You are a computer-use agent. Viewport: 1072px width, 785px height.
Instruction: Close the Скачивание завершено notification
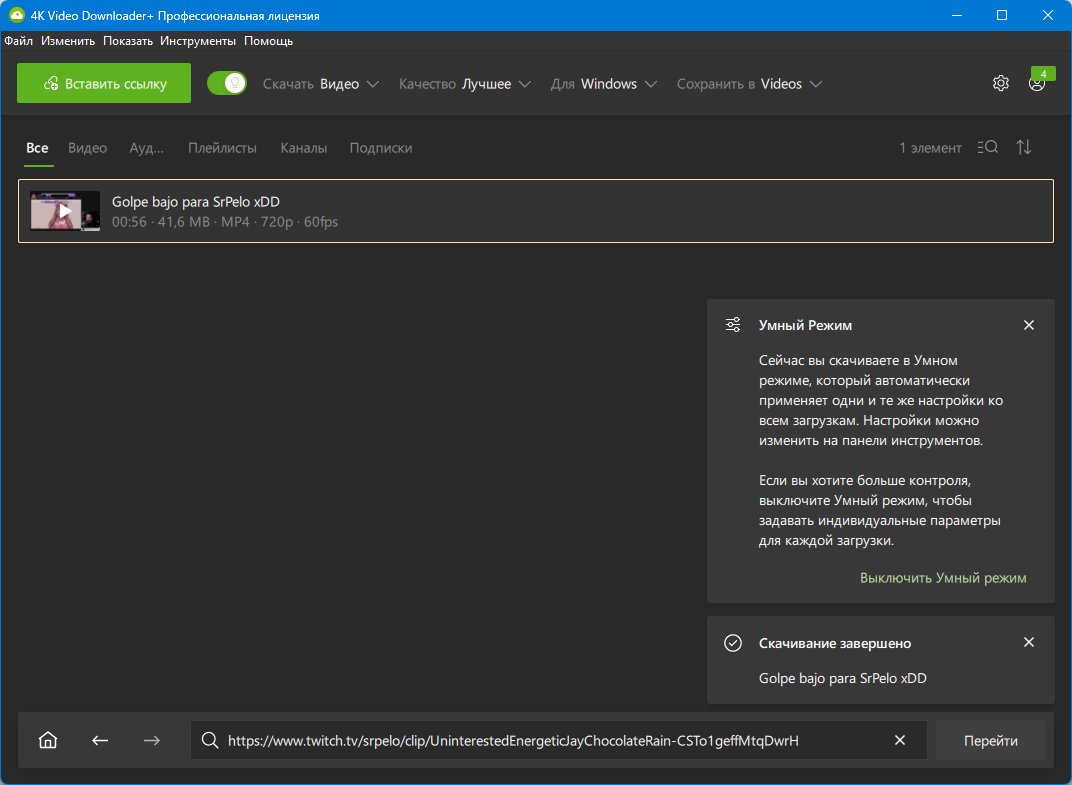1029,642
